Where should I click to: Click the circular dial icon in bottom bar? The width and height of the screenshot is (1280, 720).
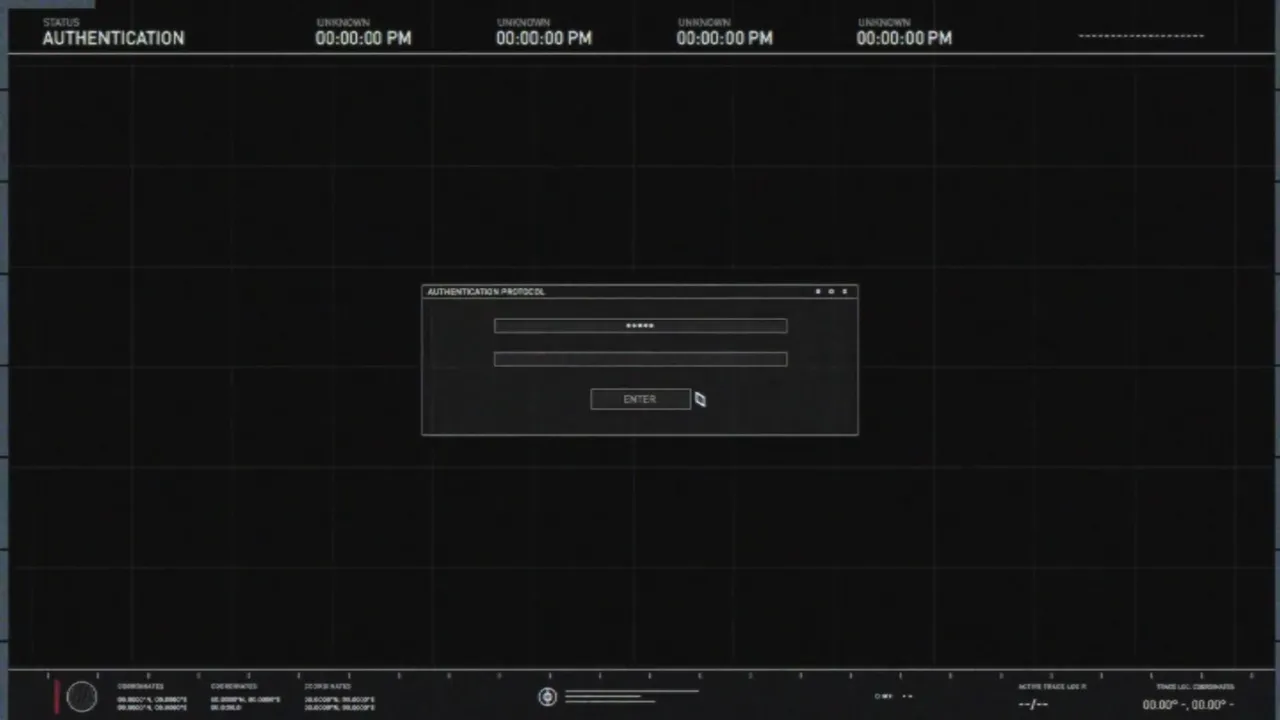click(x=82, y=697)
